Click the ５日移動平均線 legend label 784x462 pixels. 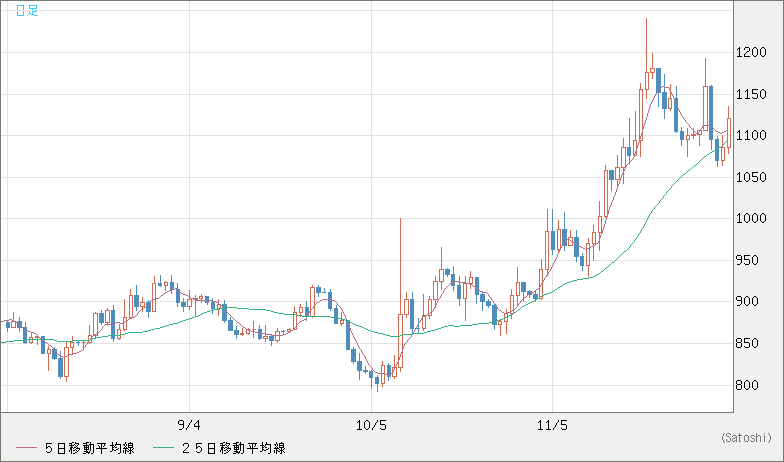coord(90,448)
